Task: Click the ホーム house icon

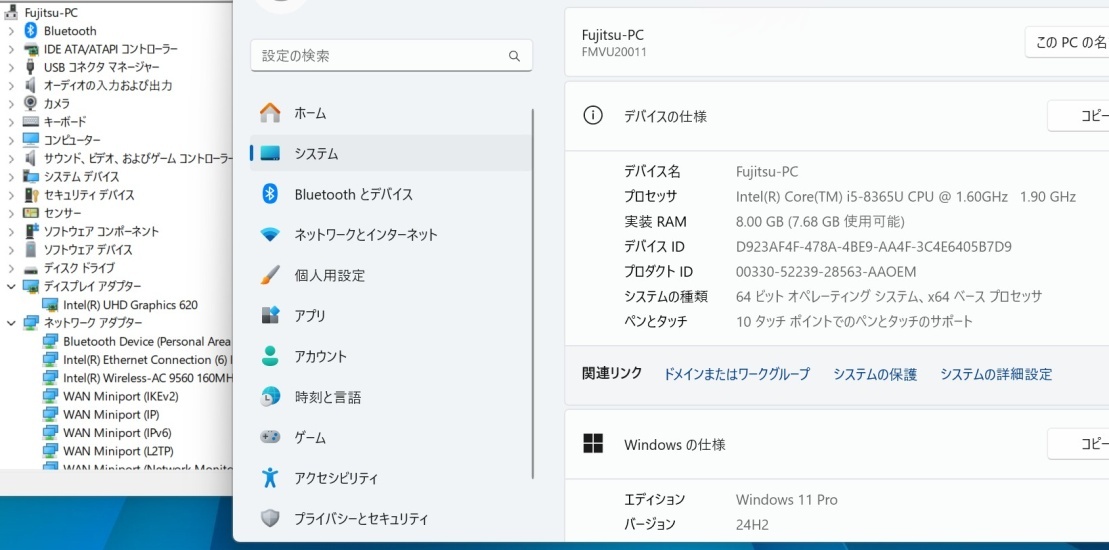Action: 269,112
